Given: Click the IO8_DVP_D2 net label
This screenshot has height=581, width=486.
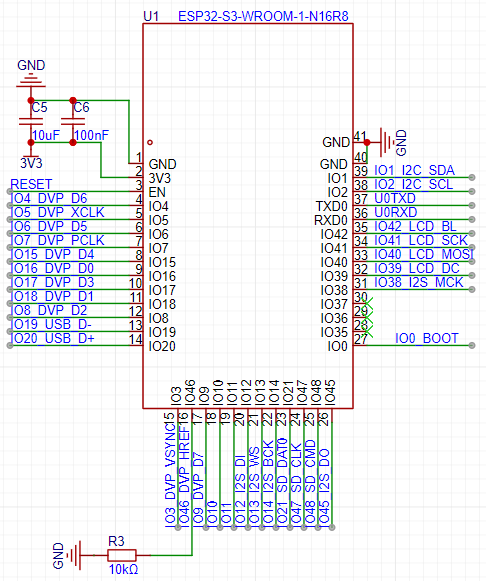Looking at the screenshot, I should click(x=49, y=310).
